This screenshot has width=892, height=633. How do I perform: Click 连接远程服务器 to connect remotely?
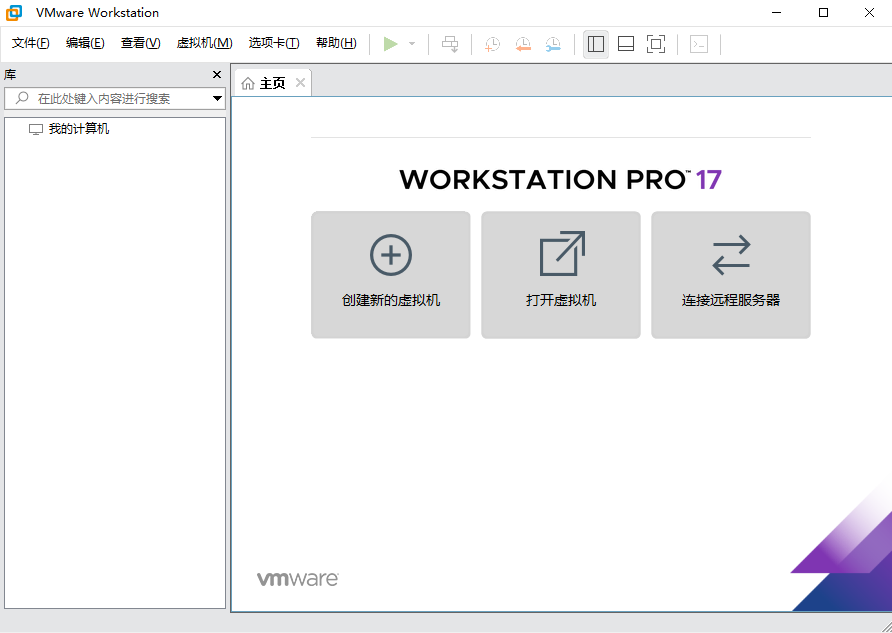730,275
